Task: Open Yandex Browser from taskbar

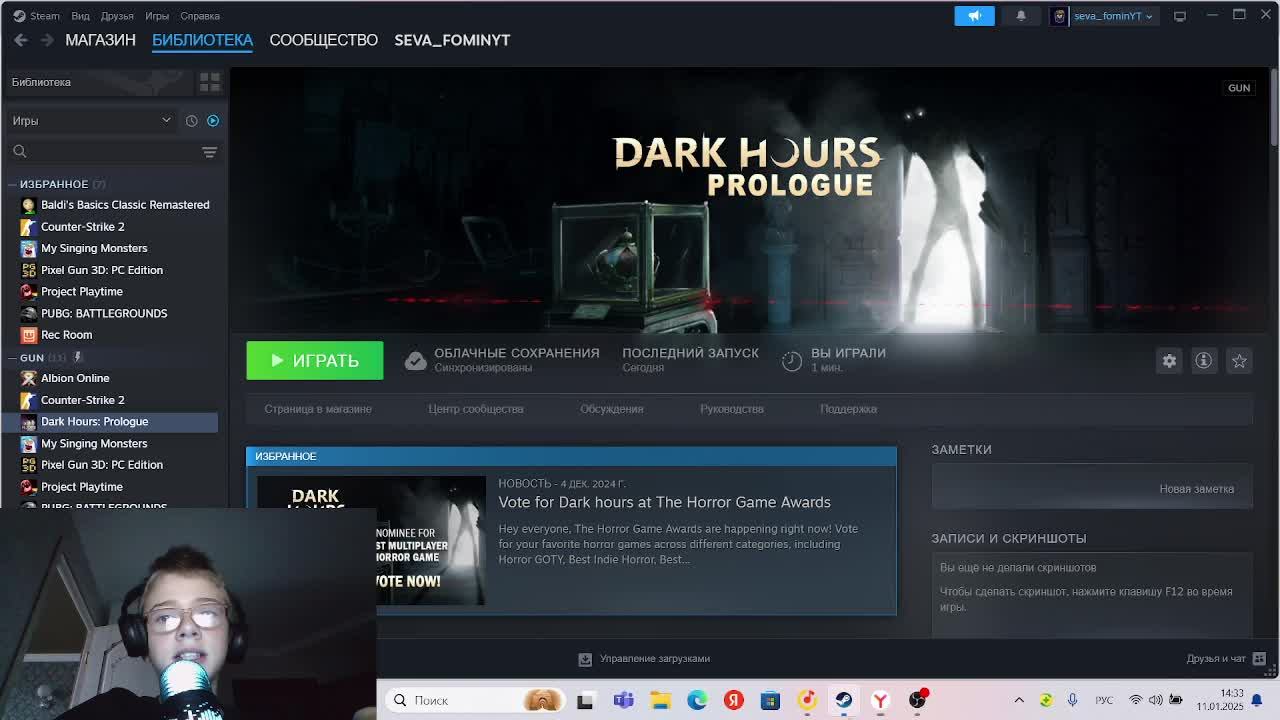Action: (x=880, y=700)
